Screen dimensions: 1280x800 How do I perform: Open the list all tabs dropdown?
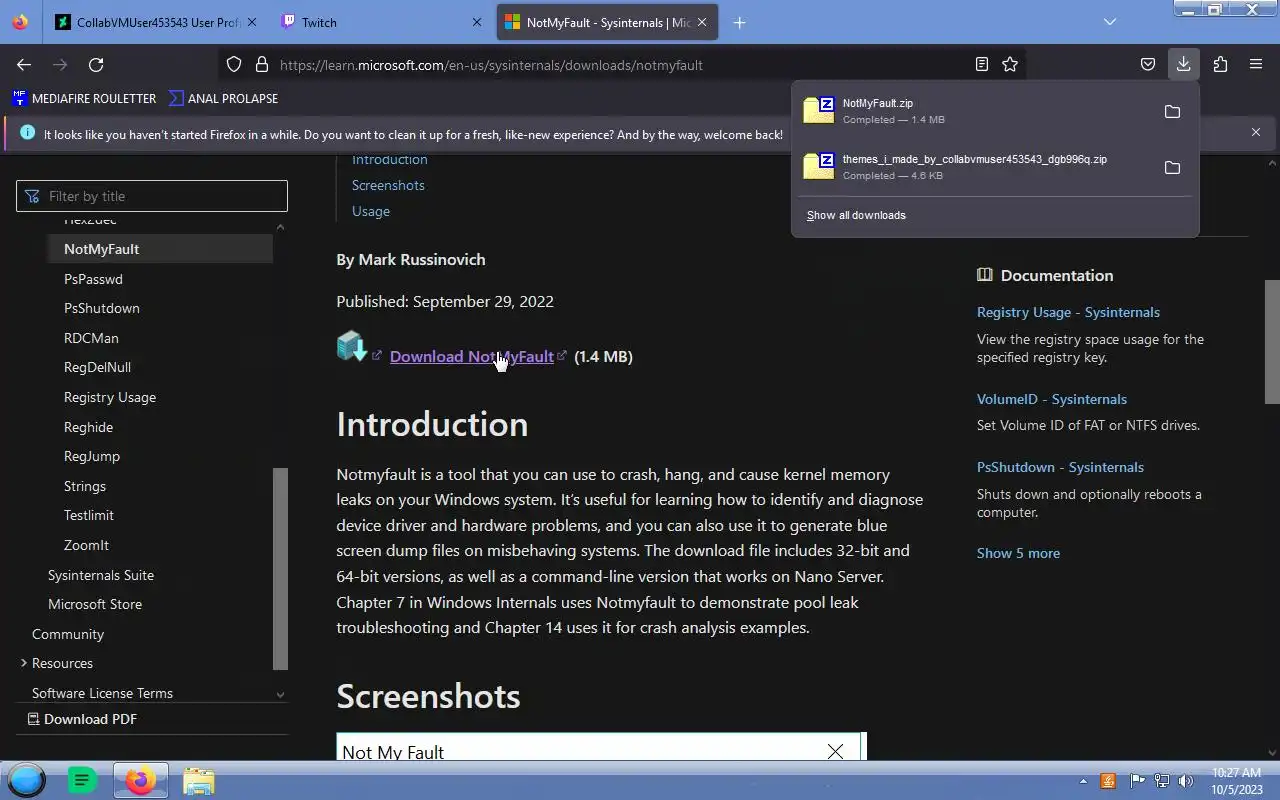pos(1110,22)
